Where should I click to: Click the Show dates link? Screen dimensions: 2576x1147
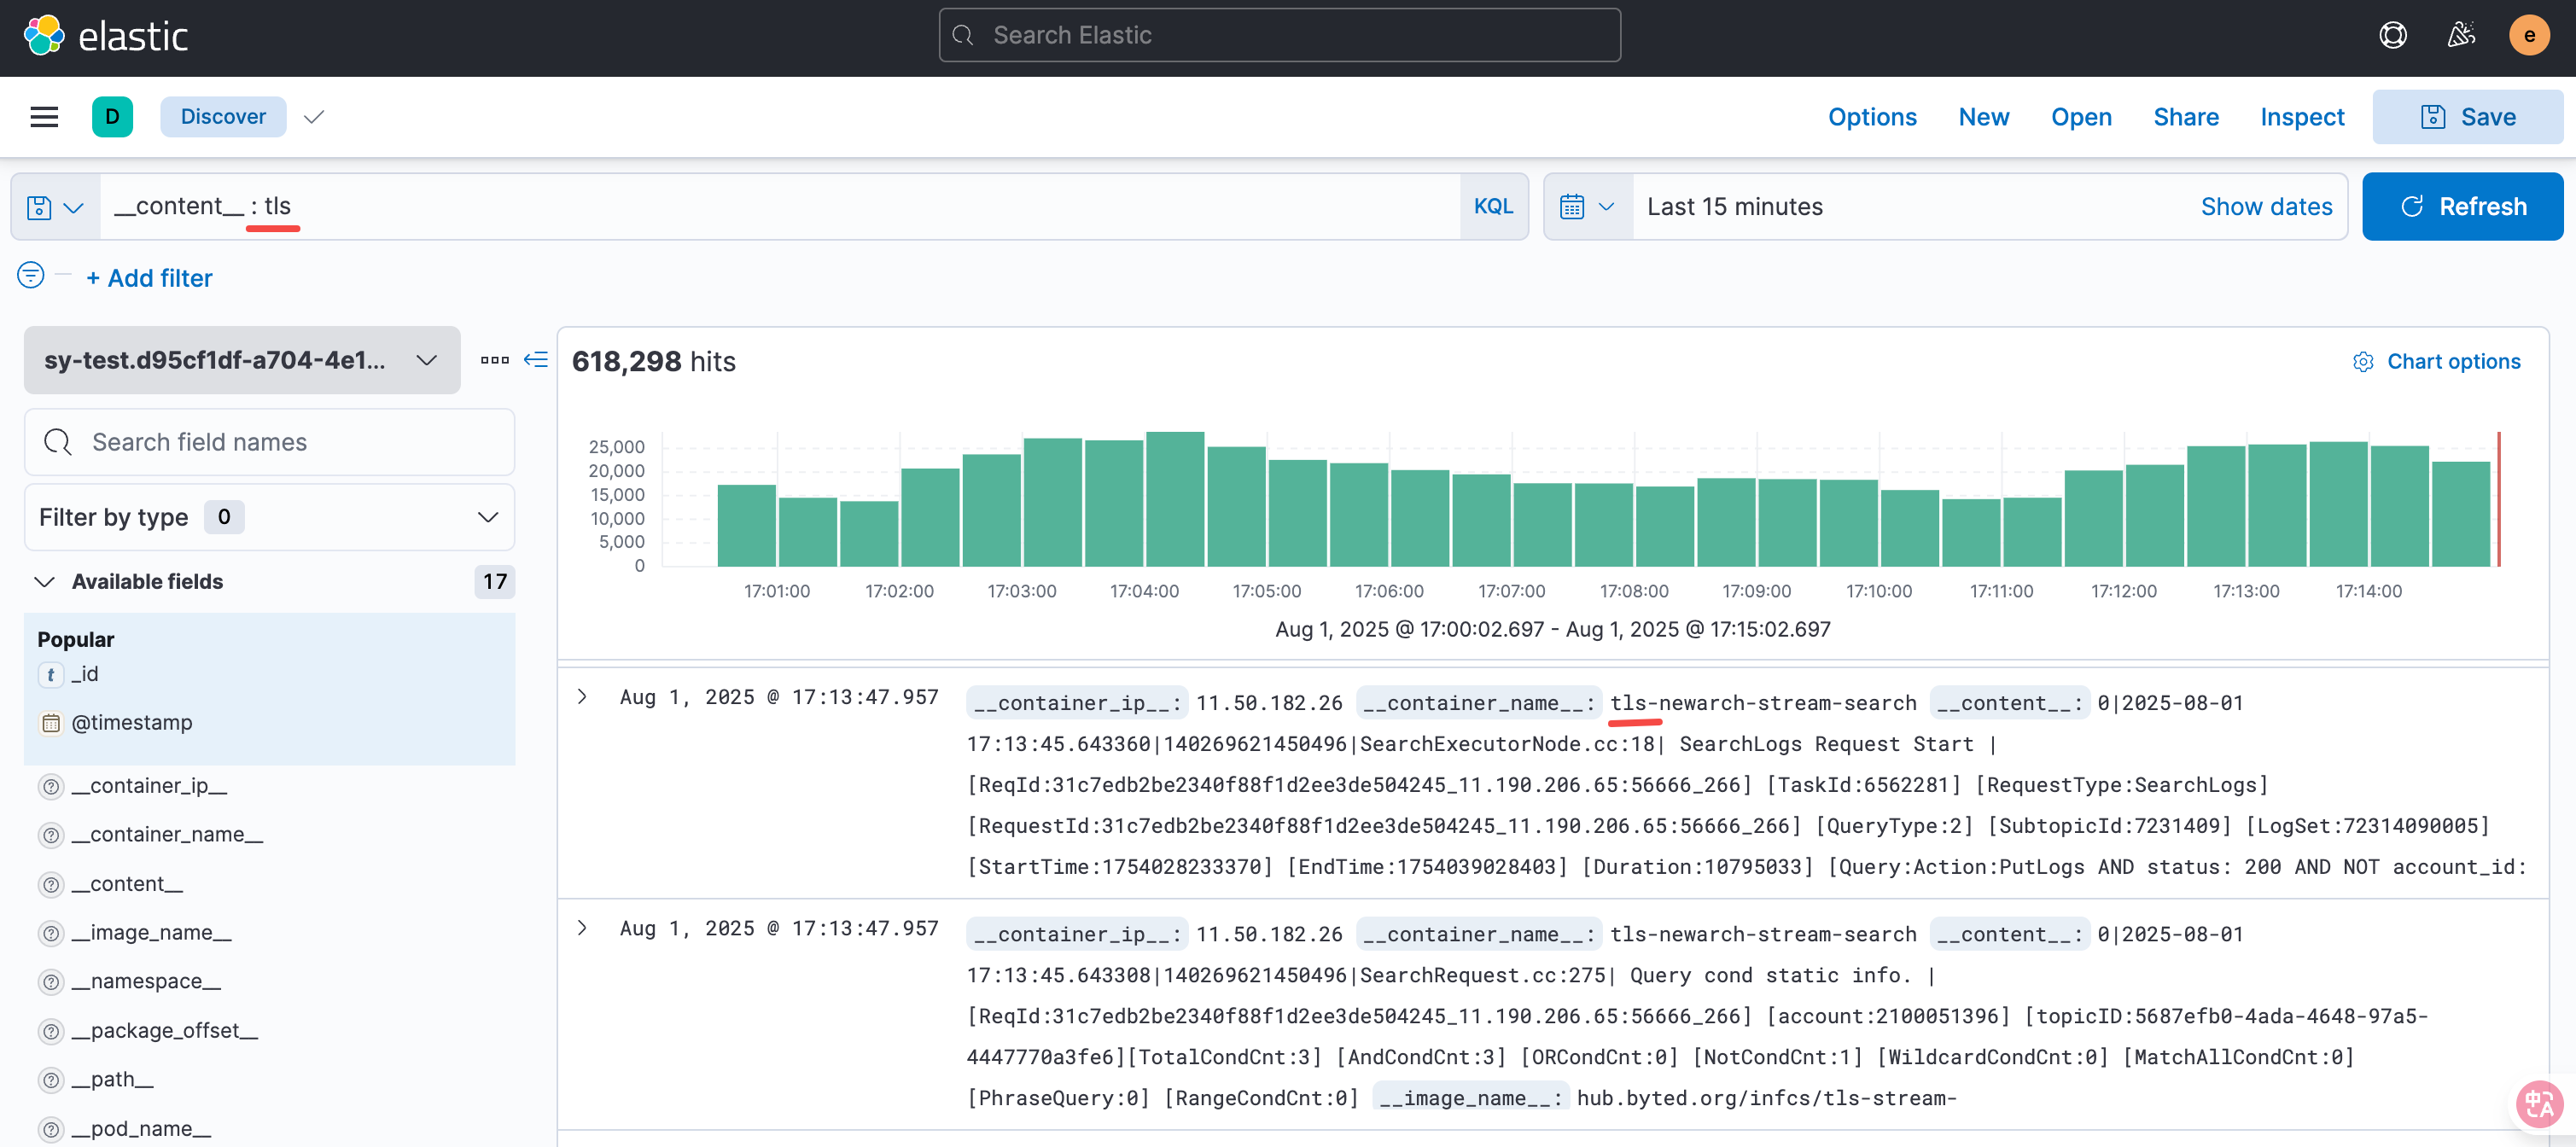2265,207
